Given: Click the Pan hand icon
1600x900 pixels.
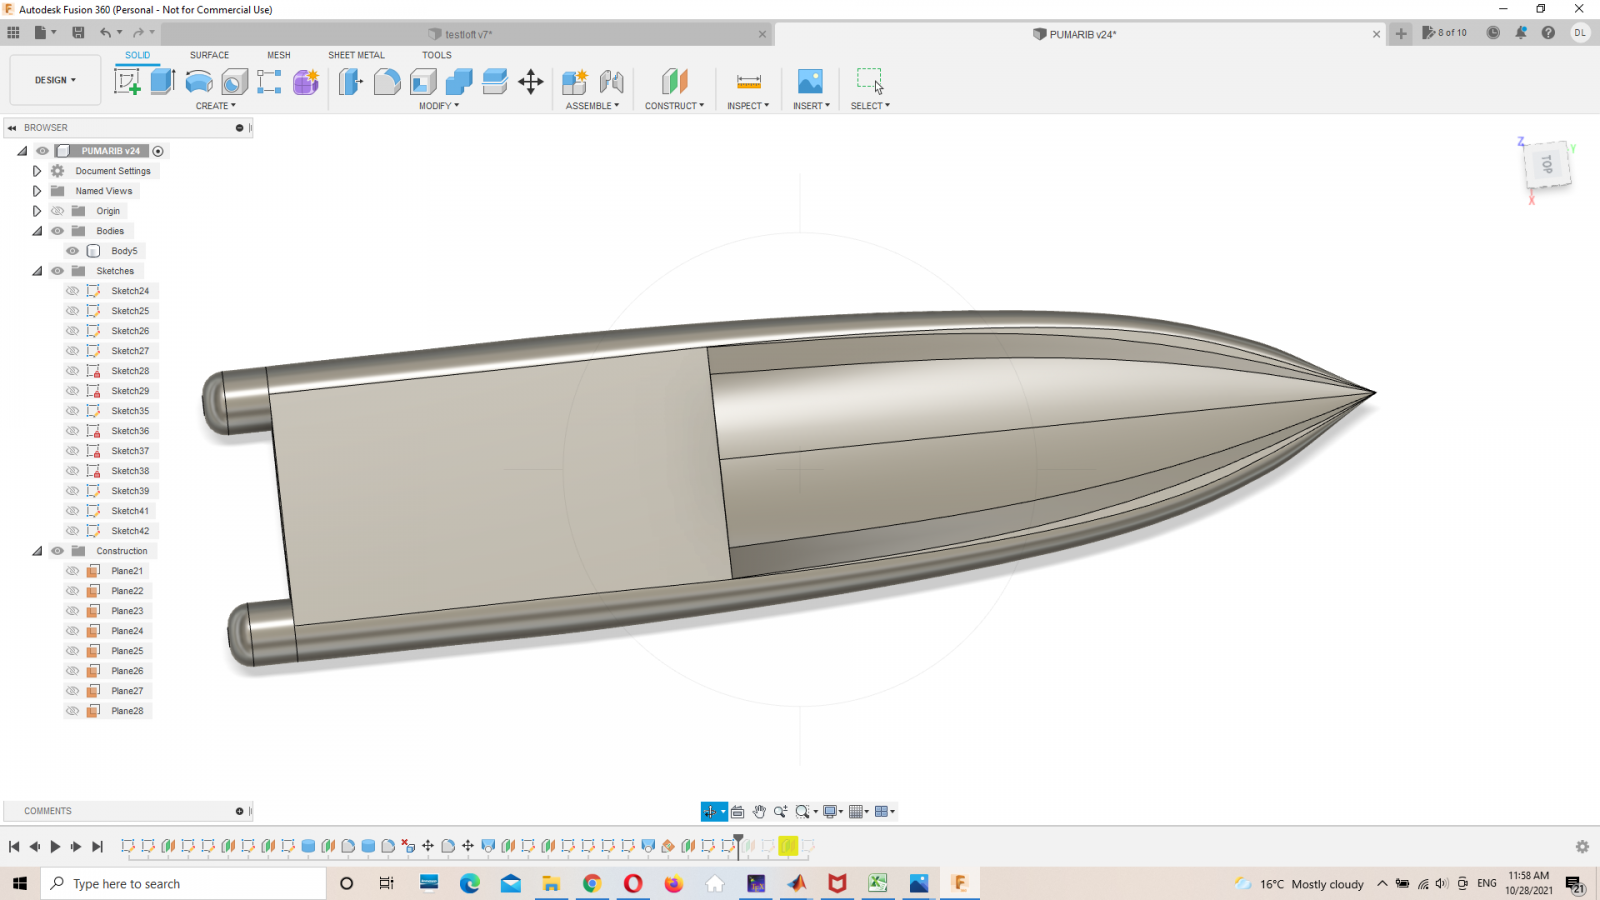Looking at the screenshot, I should pos(759,812).
